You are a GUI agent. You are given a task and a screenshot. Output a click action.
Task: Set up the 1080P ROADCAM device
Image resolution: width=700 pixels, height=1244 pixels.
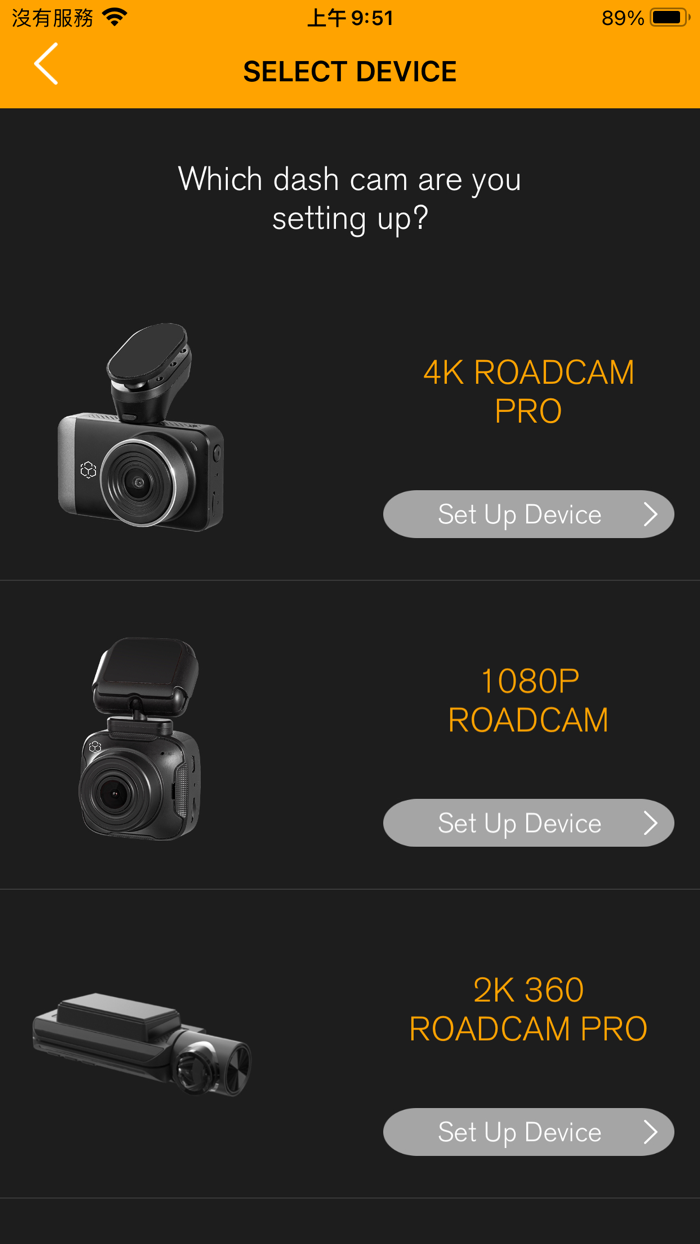point(529,823)
